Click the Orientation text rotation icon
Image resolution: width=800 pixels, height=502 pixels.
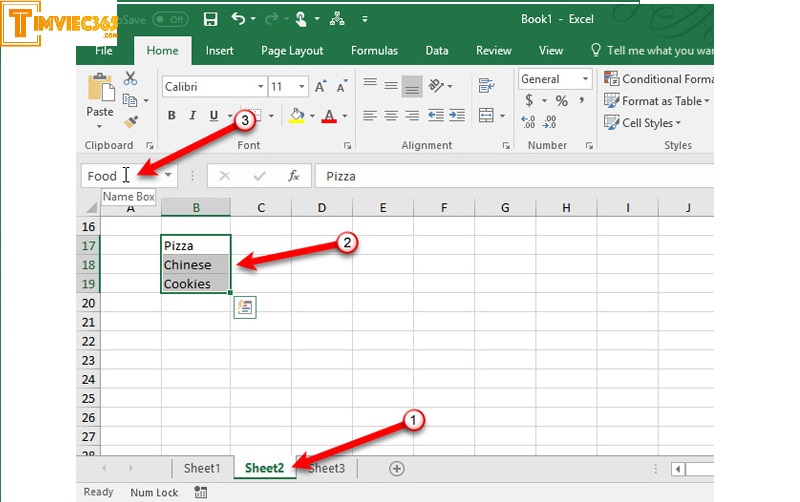coord(437,85)
